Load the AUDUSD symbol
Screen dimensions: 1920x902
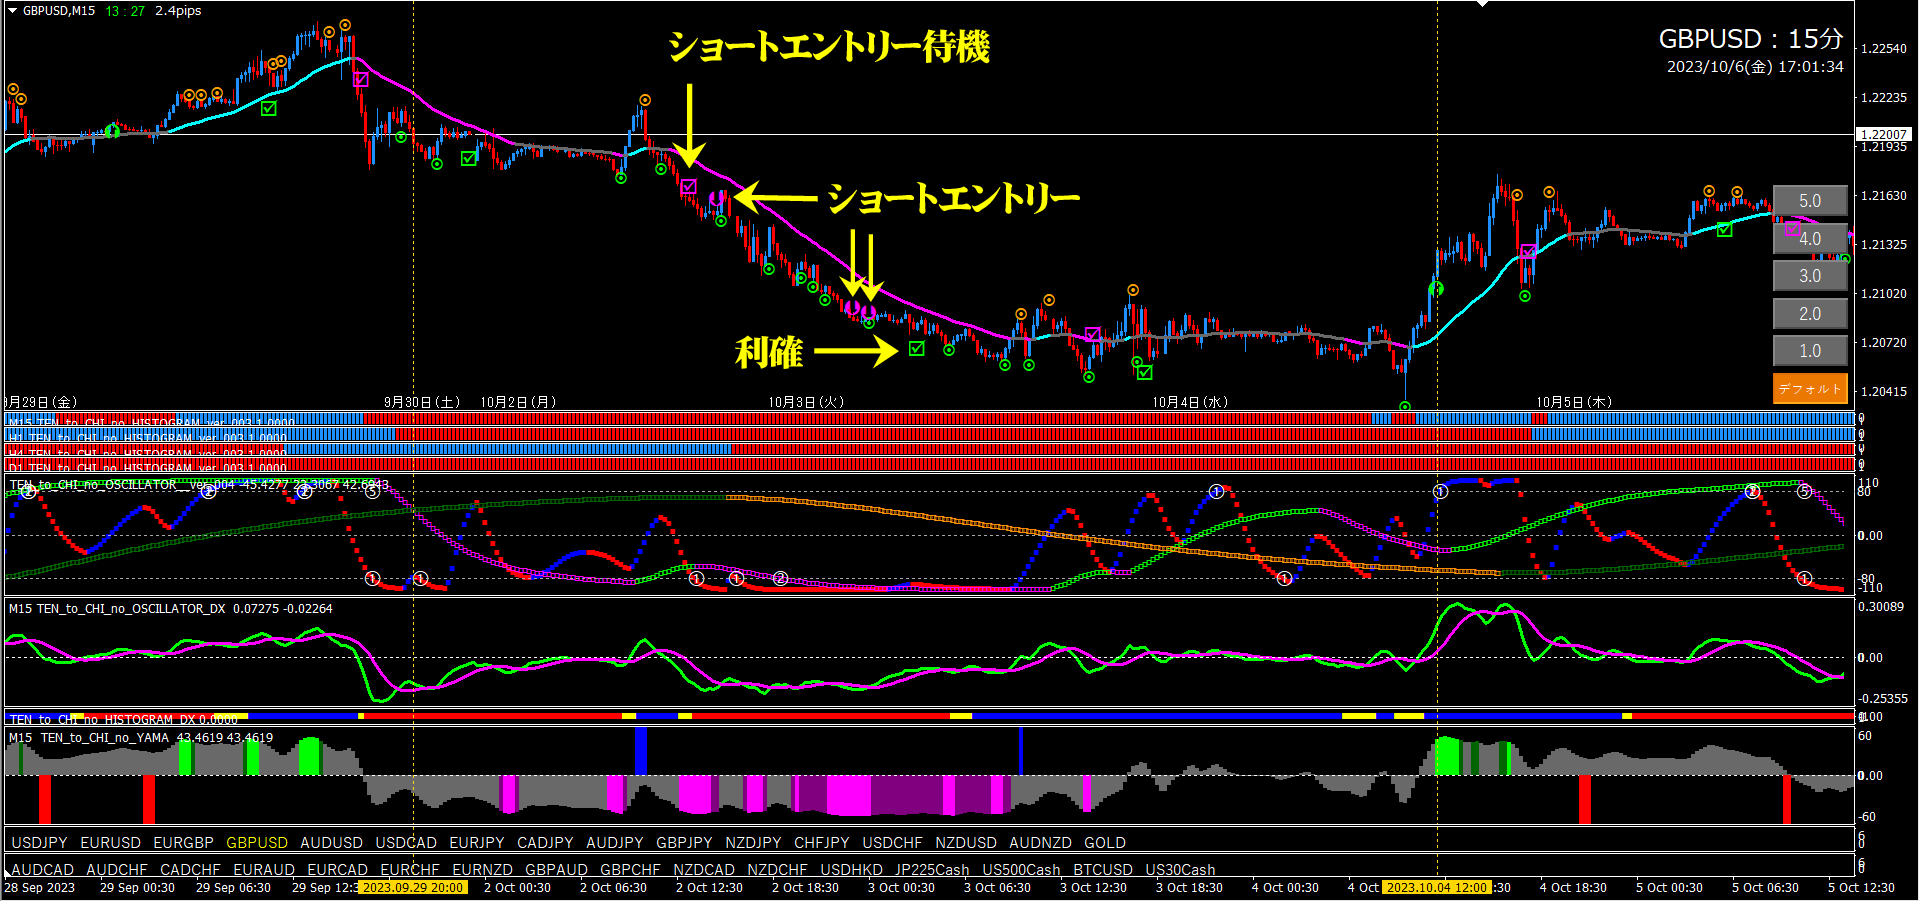332,843
